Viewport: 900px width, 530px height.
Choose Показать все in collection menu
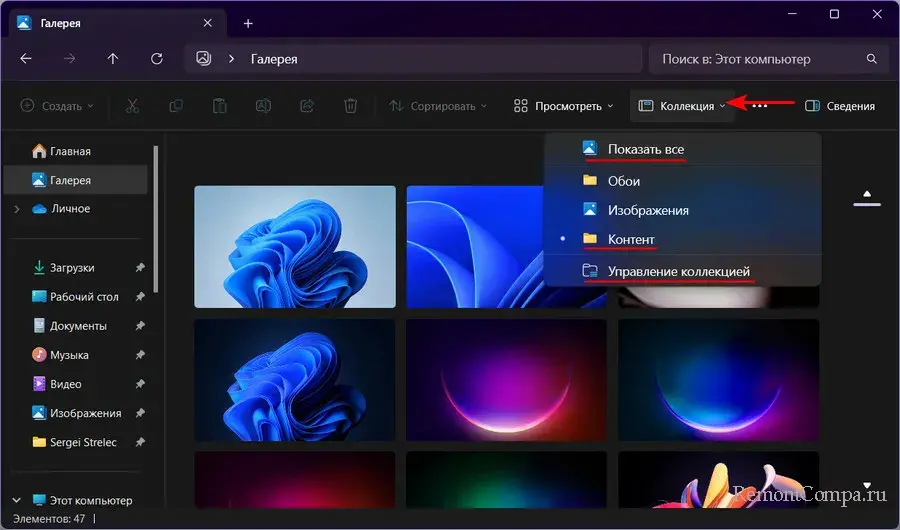pyautogui.click(x=645, y=150)
